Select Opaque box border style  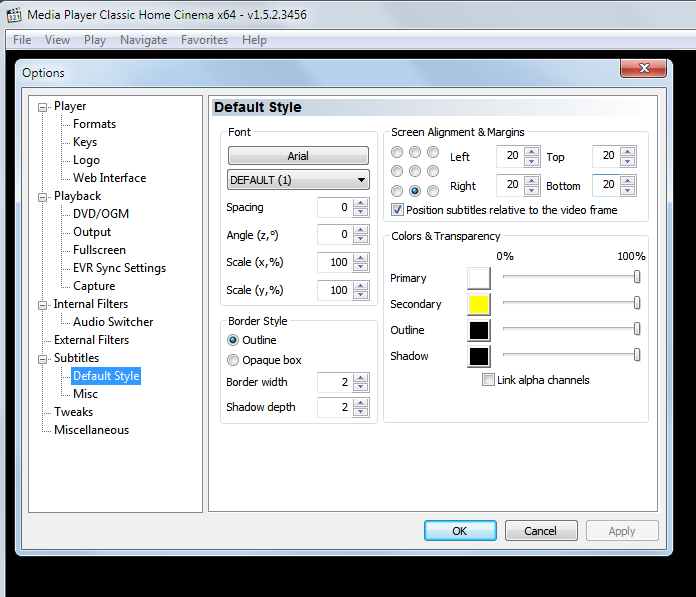point(233,360)
